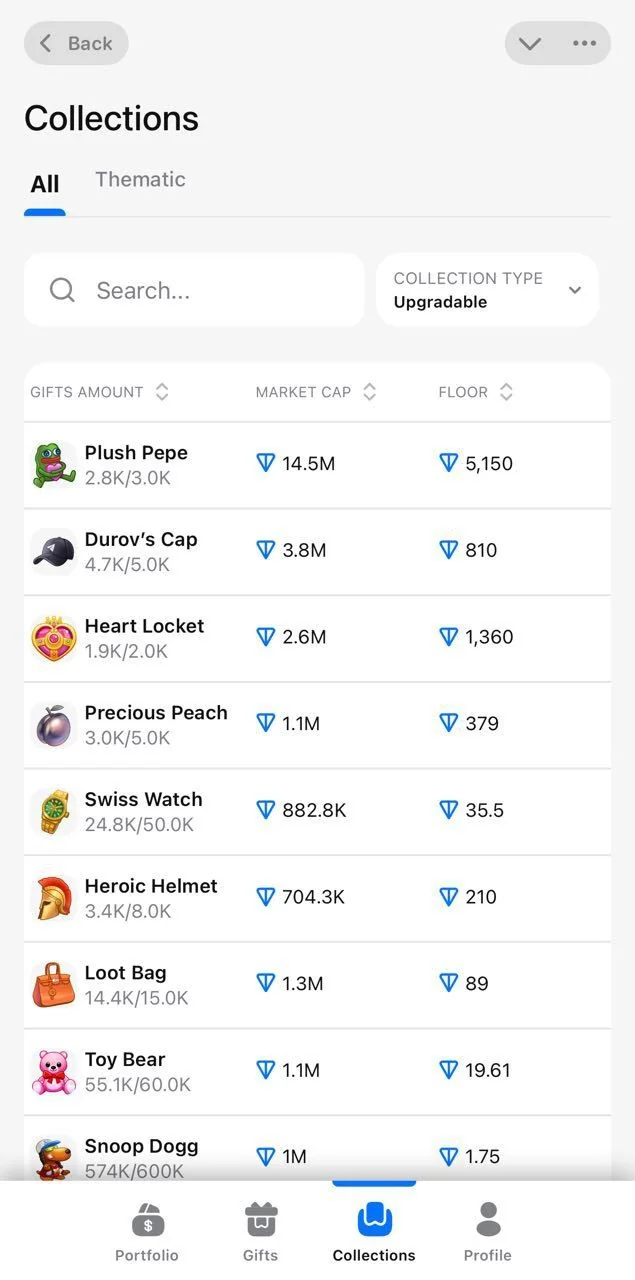635x1280 pixels.
Task: Toggle sorting by Gifts Amount
Action: tap(100, 392)
